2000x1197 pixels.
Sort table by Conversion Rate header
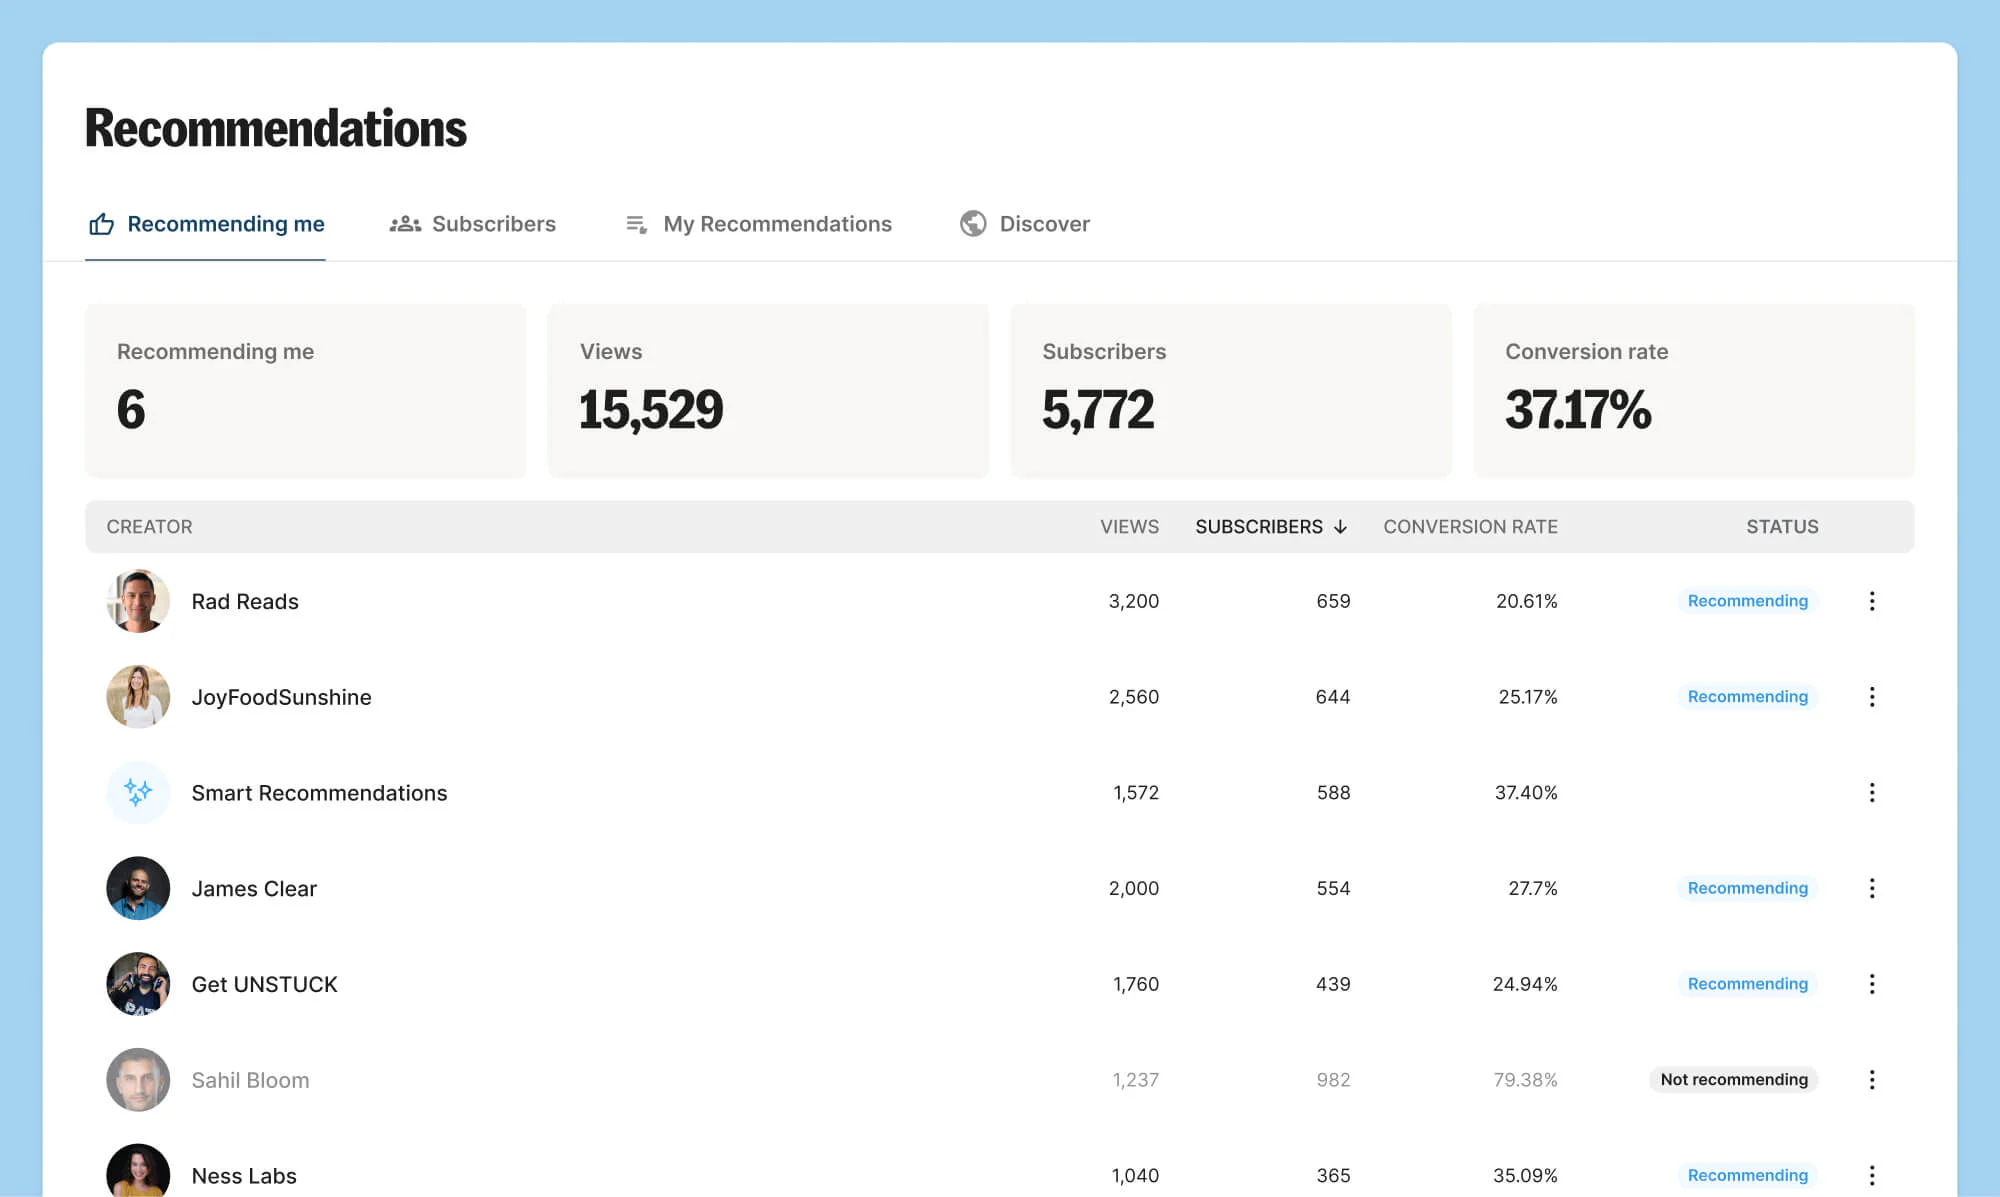pyautogui.click(x=1469, y=527)
